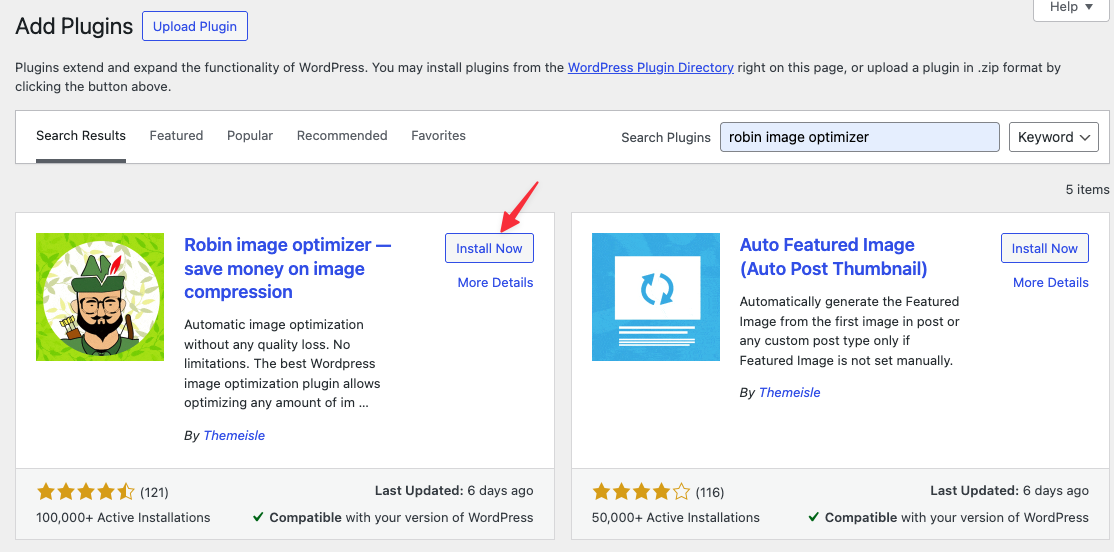This screenshot has height=552, width=1114.
Task: Open More Details for Robin image optimizer
Action: coord(495,283)
